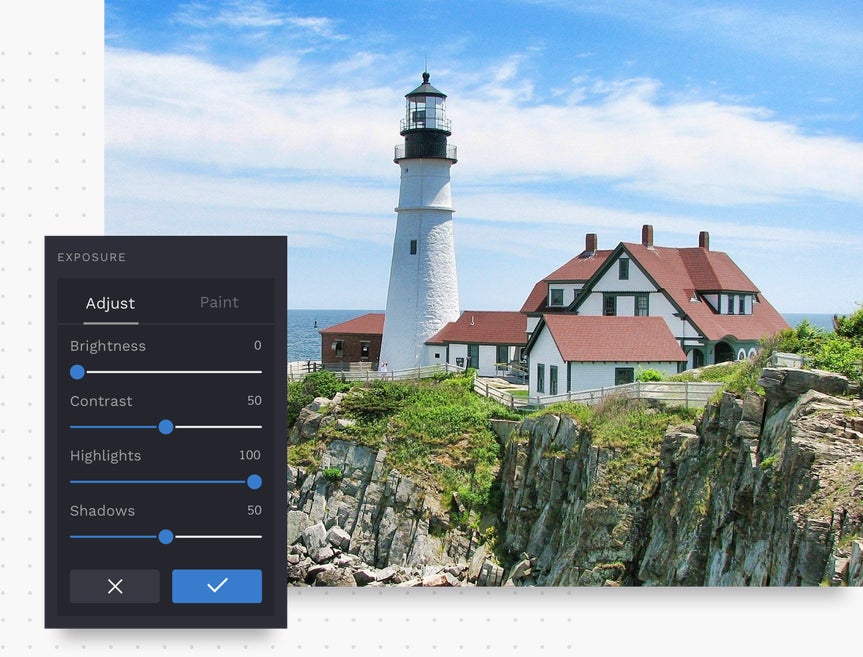The height and width of the screenshot is (657, 863).
Task: Click the Highlights label
Action: (x=106, y=456)
